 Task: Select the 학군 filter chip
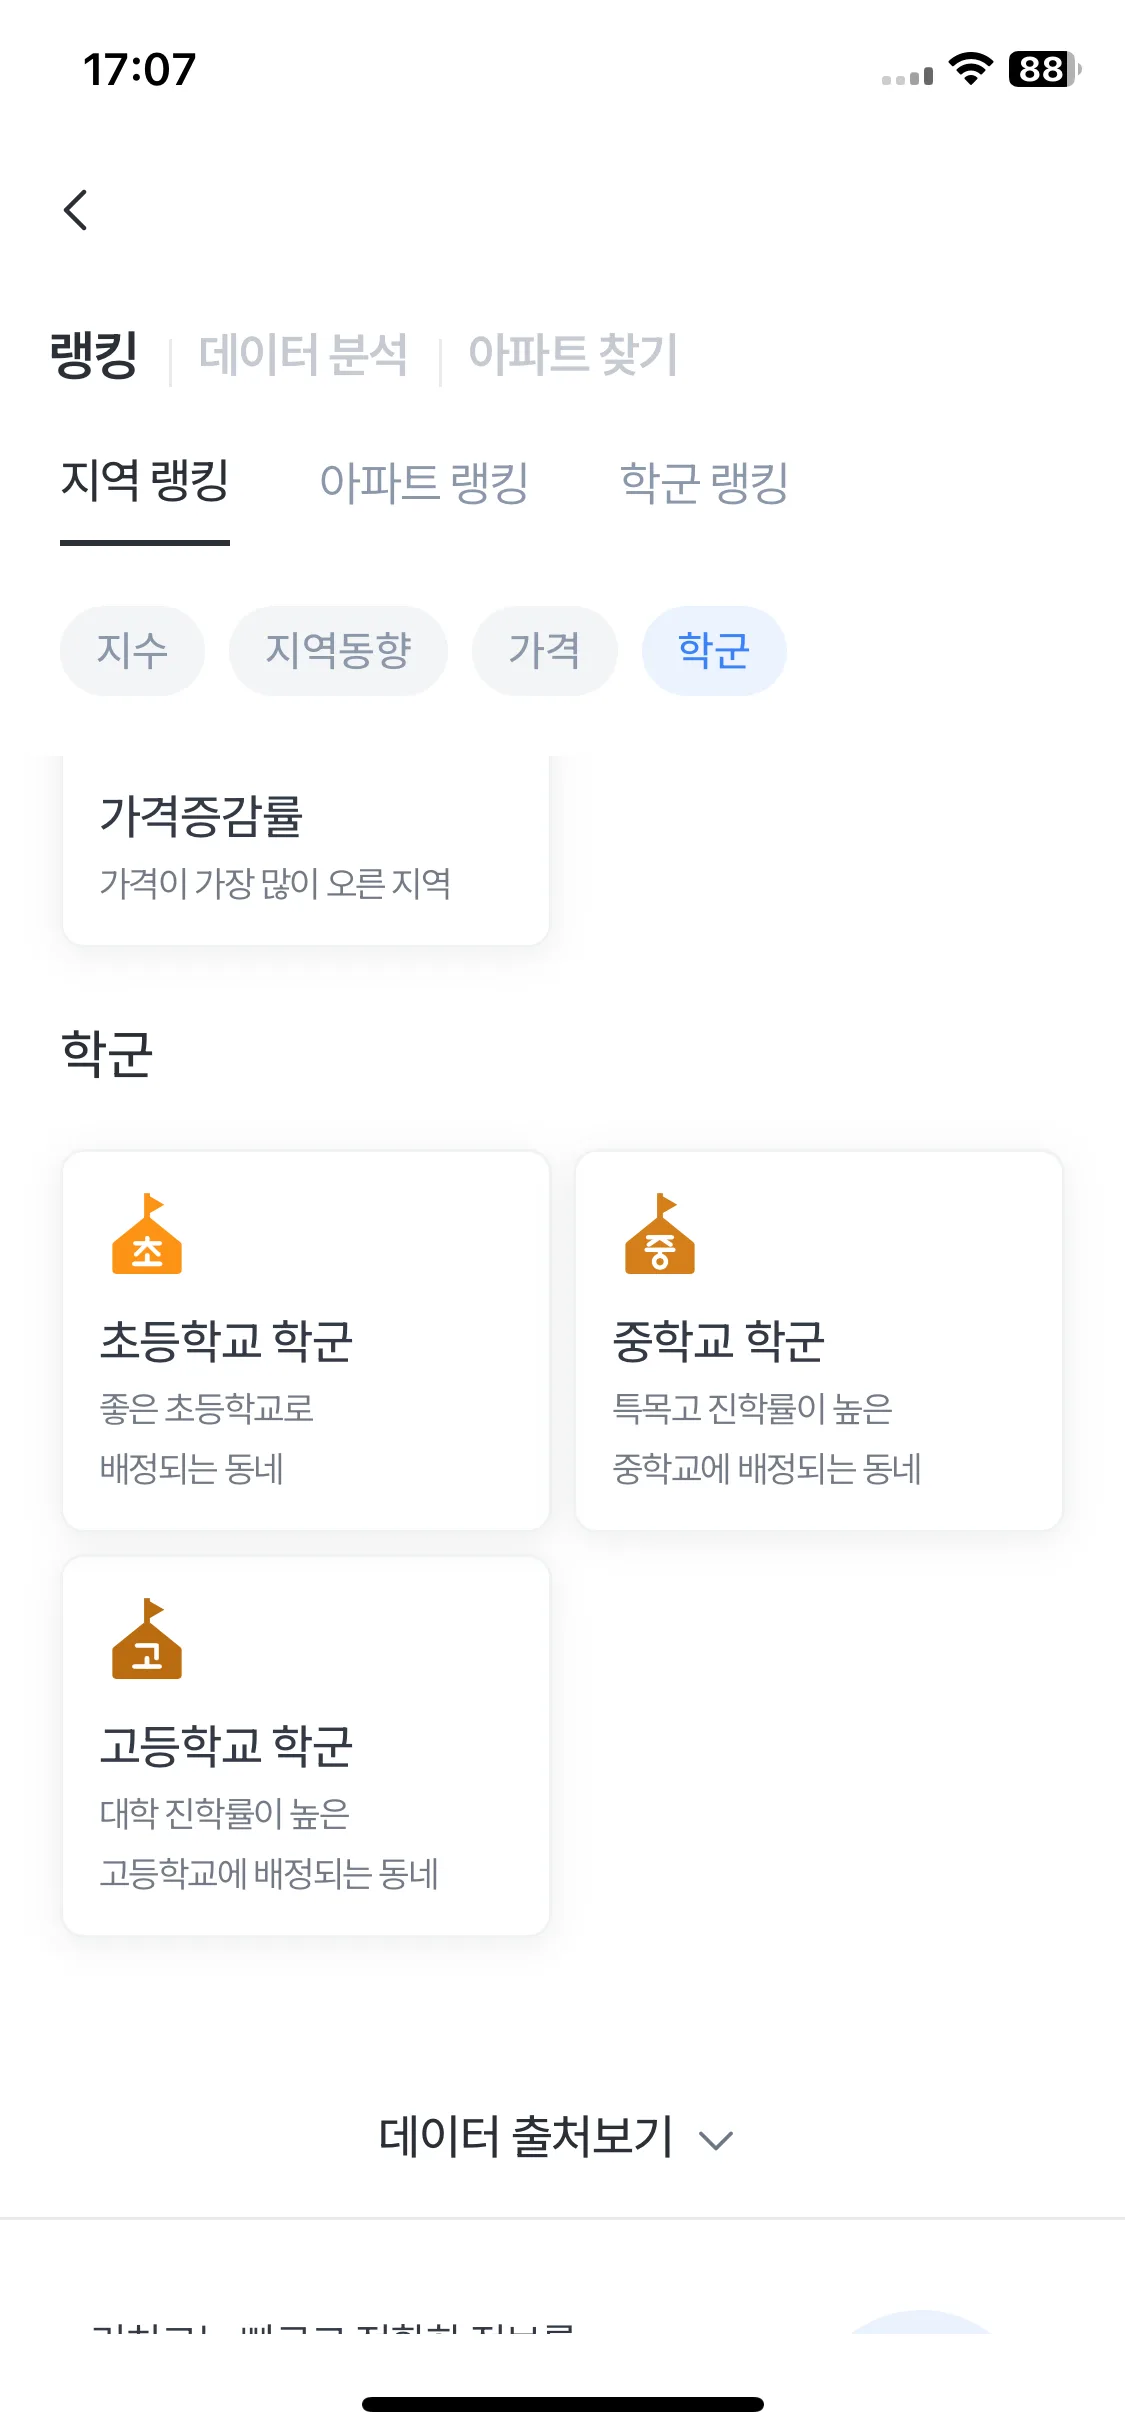pyautogui.click(x=714, y=650)
